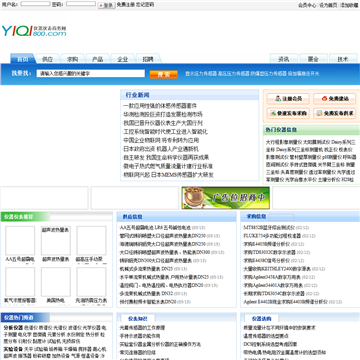Image resolution: width=360 pixels, height=360 pixels.
Task: Open article 常见连接器的总结
Action: coord(138,352)
